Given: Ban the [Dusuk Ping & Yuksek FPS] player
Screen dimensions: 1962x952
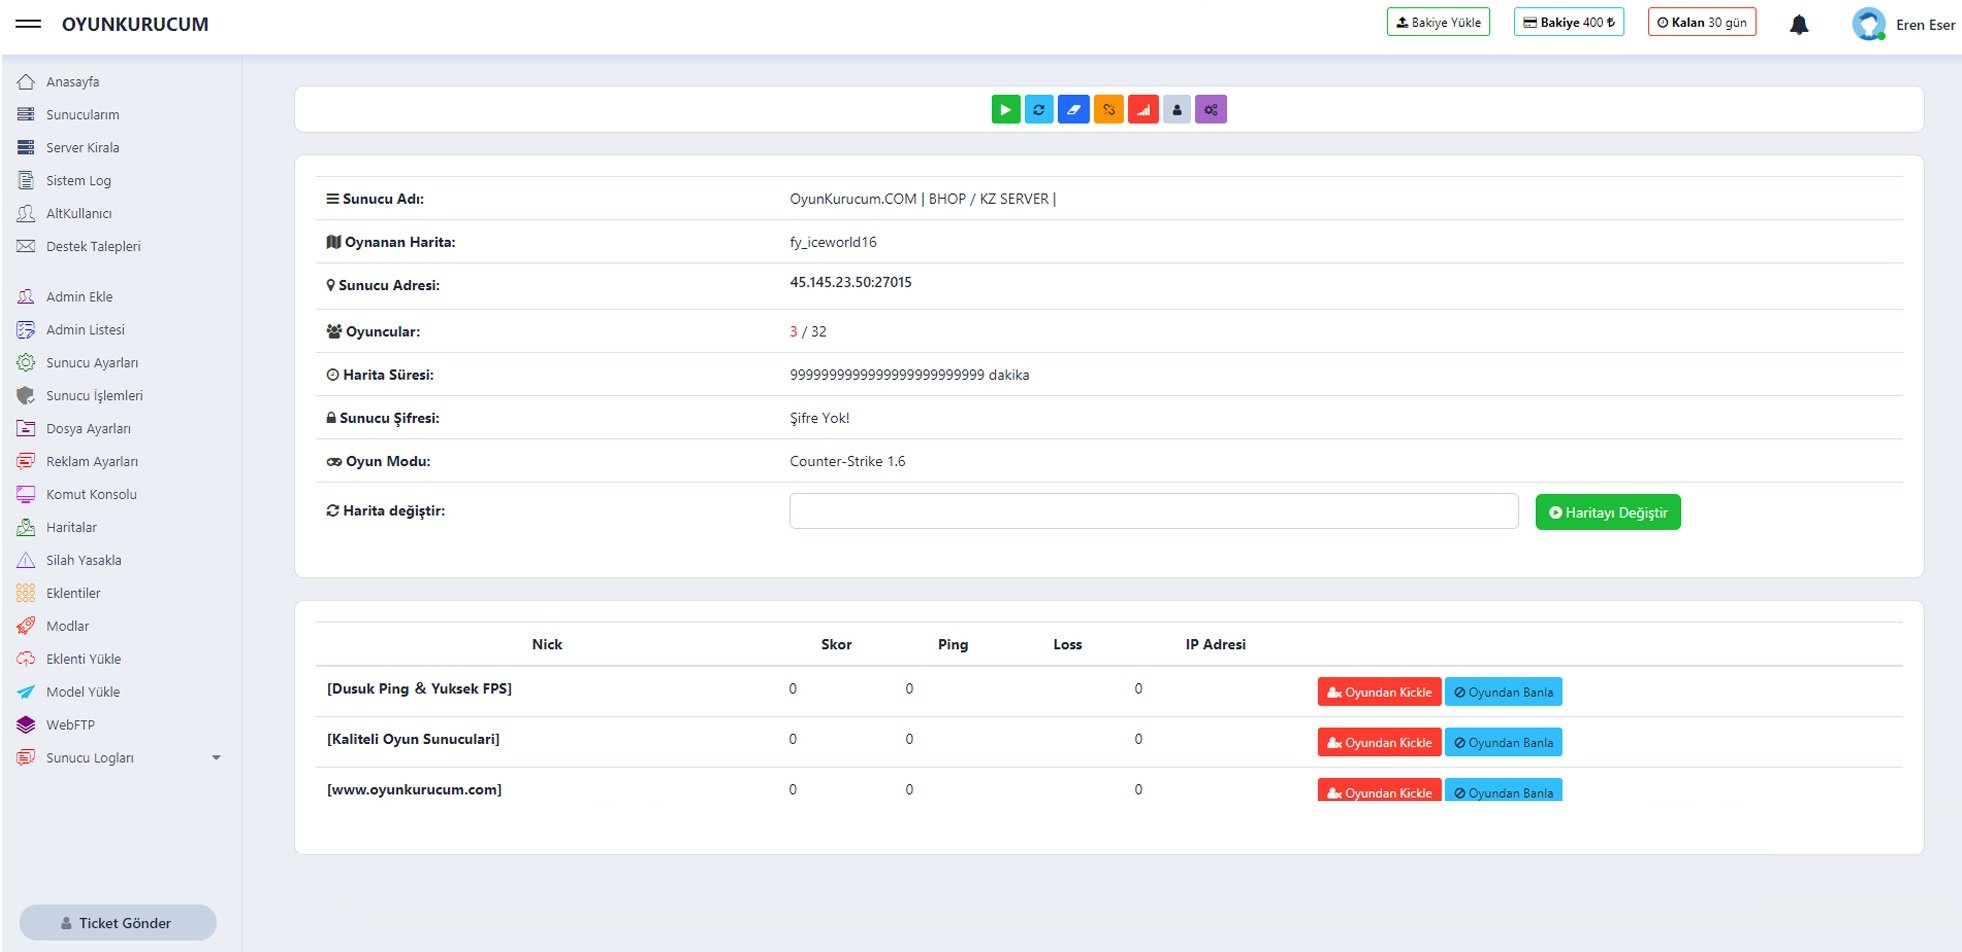Looking at the screenshot, I should coord(1503,692).
